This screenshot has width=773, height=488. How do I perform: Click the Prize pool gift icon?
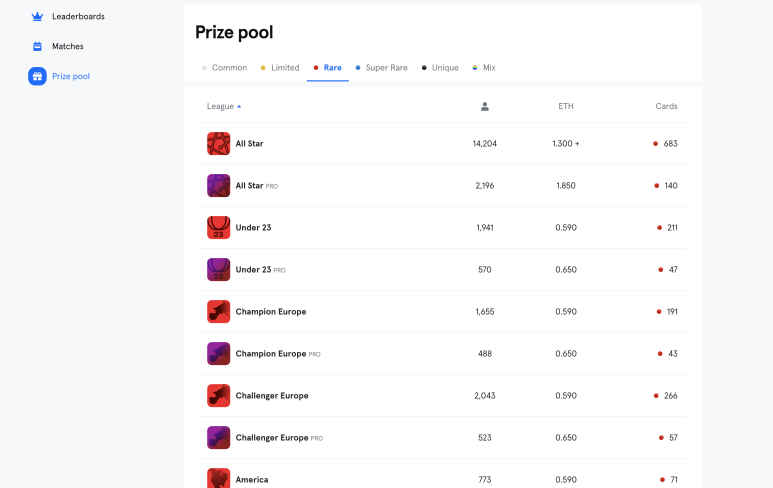pos(37,76)
